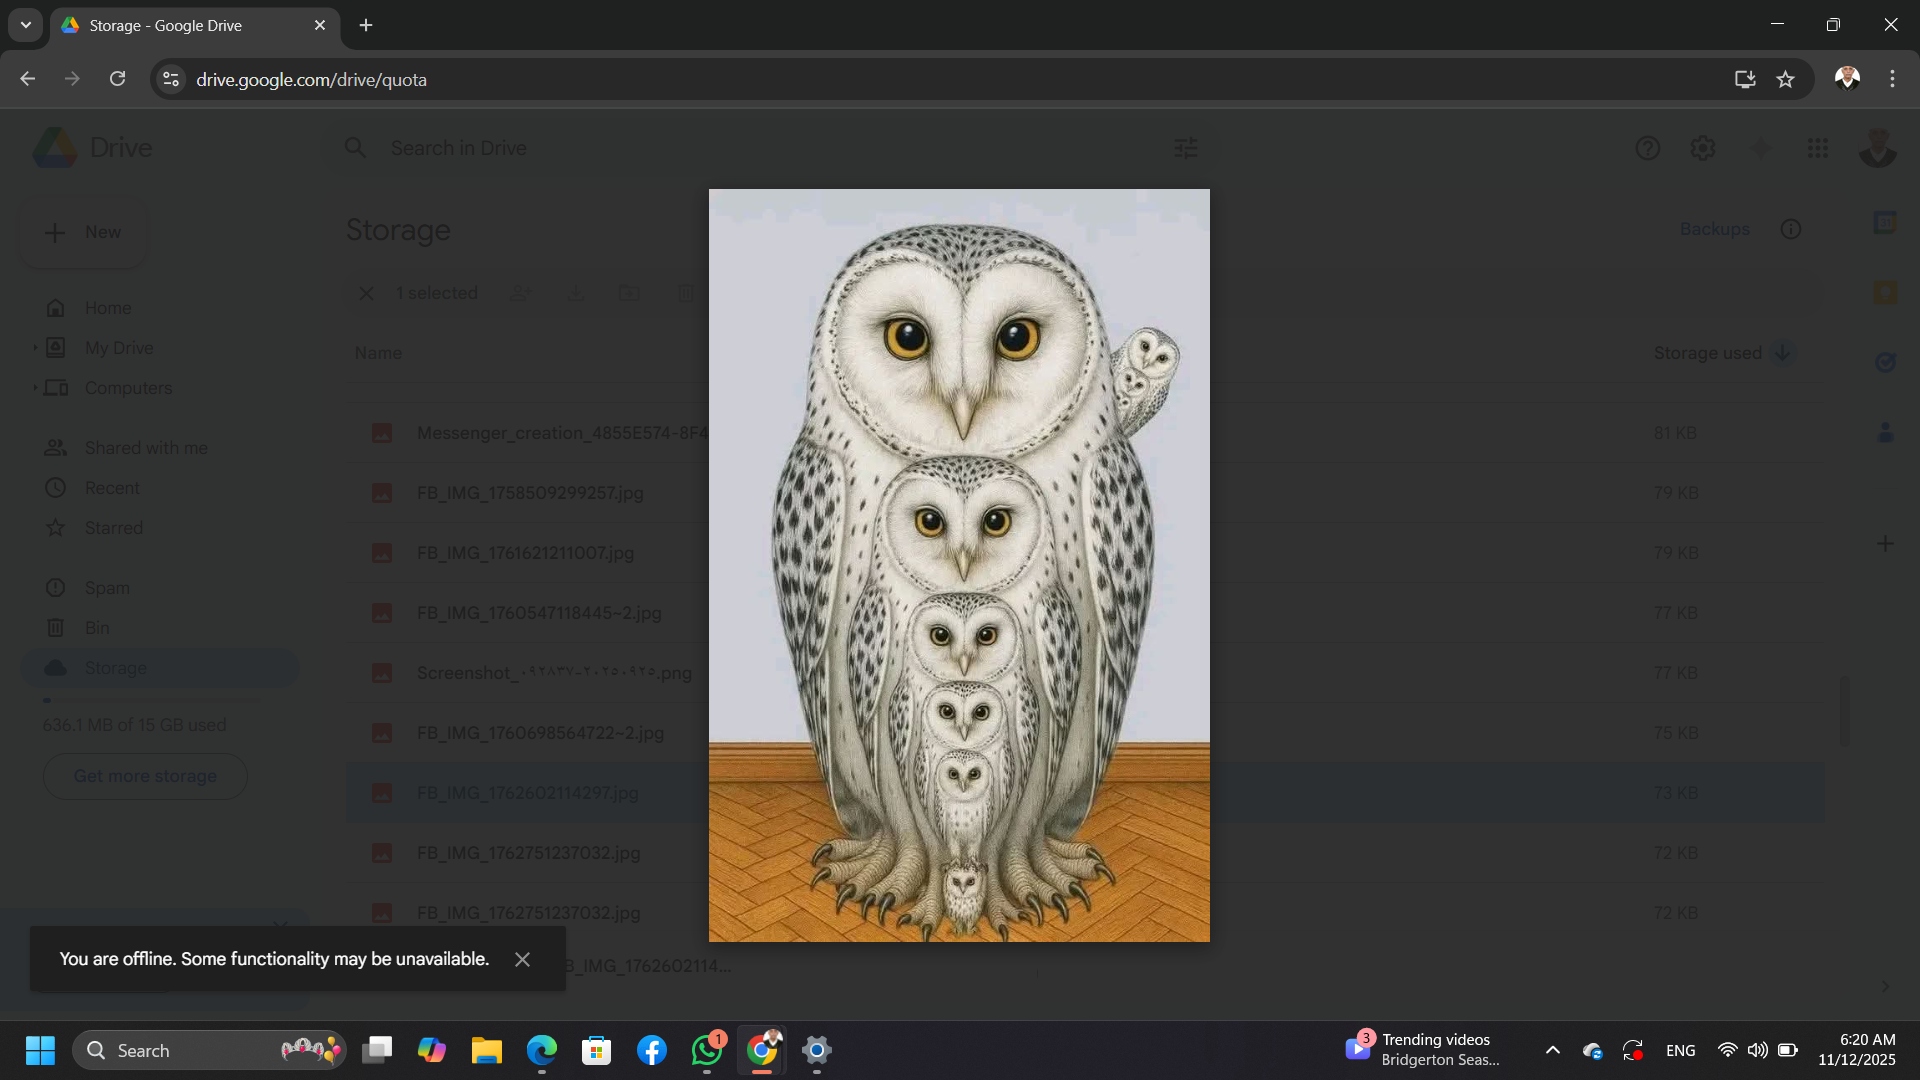
Task: Click the Gemini sparkle icon
Action: (x=1760, y=148)
